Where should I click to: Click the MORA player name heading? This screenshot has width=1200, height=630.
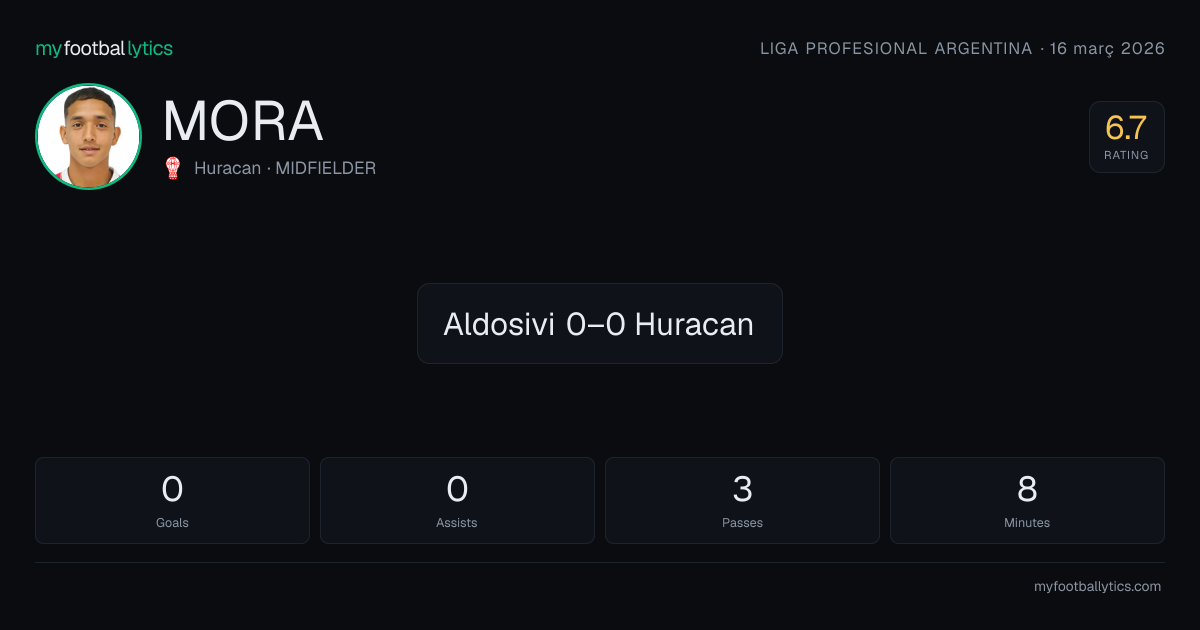[x=243, y=122]
